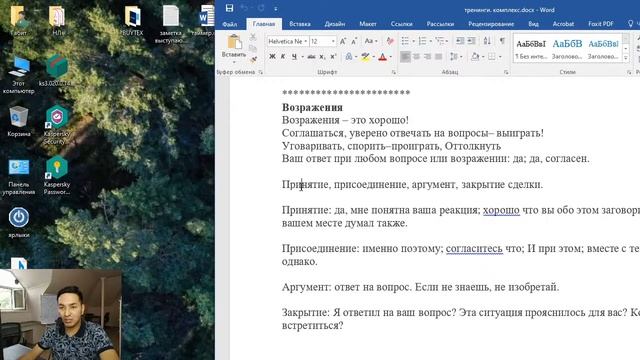Click the Cut scissors icon

[253, 38]
